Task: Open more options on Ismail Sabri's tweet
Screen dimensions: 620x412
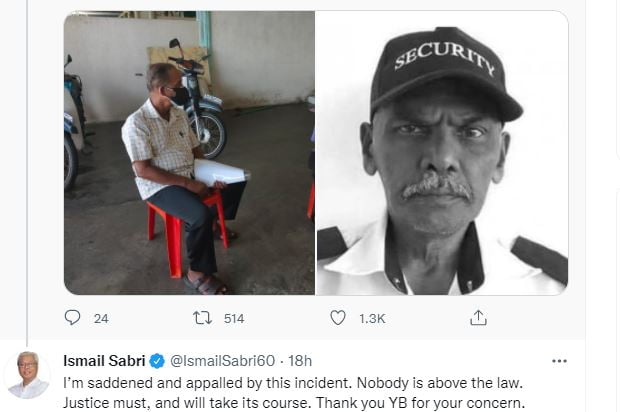Action: pos(557,360)
